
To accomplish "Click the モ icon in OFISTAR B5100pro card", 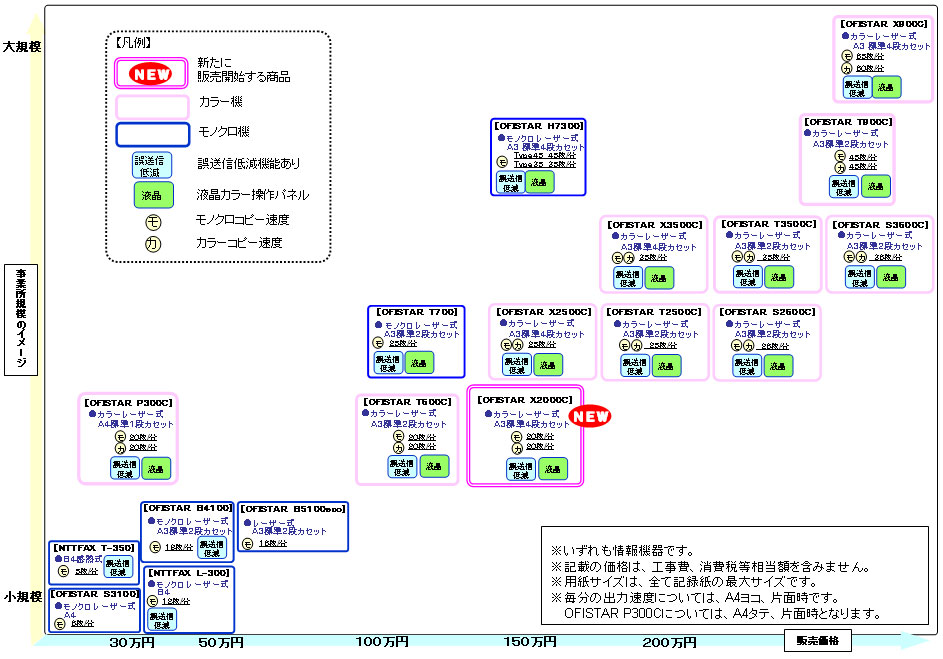I will [x=247, y=544].
